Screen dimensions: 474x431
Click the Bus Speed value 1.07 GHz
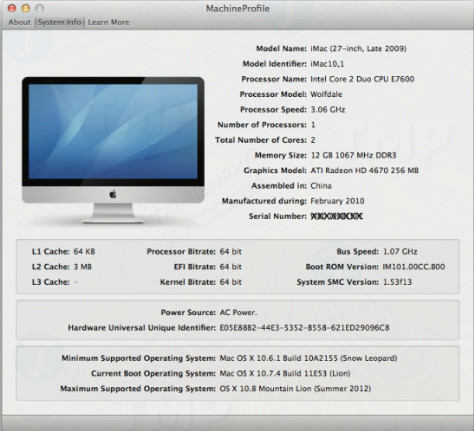click(x=400, y=252)
